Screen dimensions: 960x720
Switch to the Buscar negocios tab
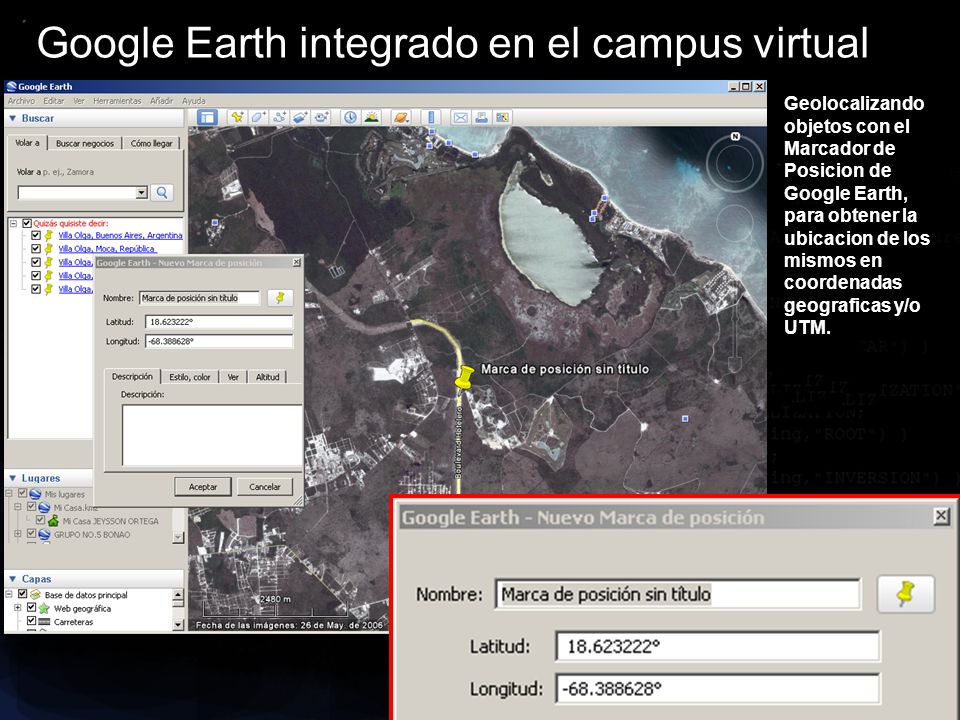pos(84,143)
